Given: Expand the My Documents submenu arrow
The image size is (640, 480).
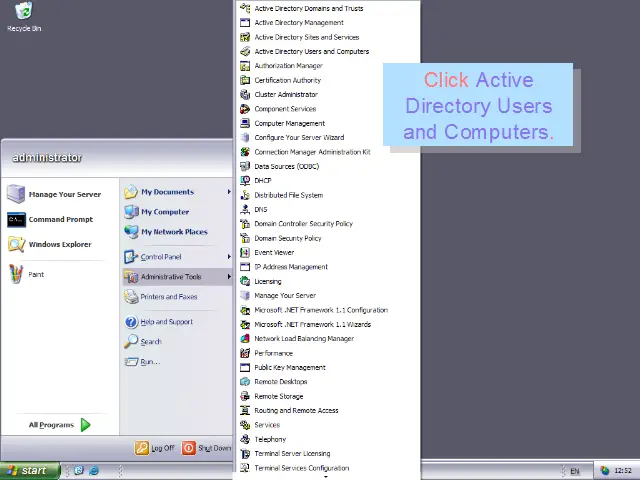Looking at the screenshot, I should click(229, 192).
